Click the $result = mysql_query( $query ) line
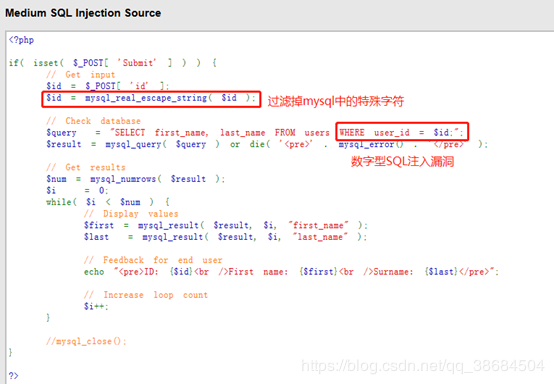 pos(267,144)
